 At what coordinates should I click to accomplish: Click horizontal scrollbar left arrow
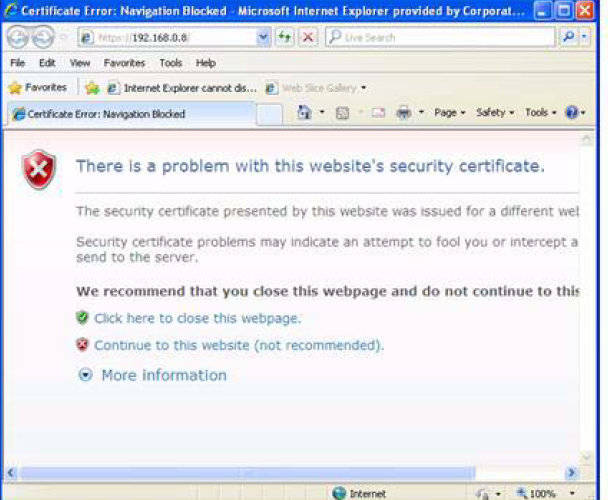11,472
